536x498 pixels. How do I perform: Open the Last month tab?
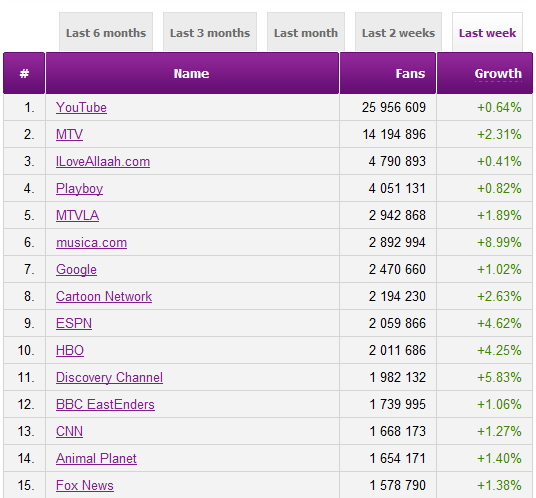[x=306, y=32]
